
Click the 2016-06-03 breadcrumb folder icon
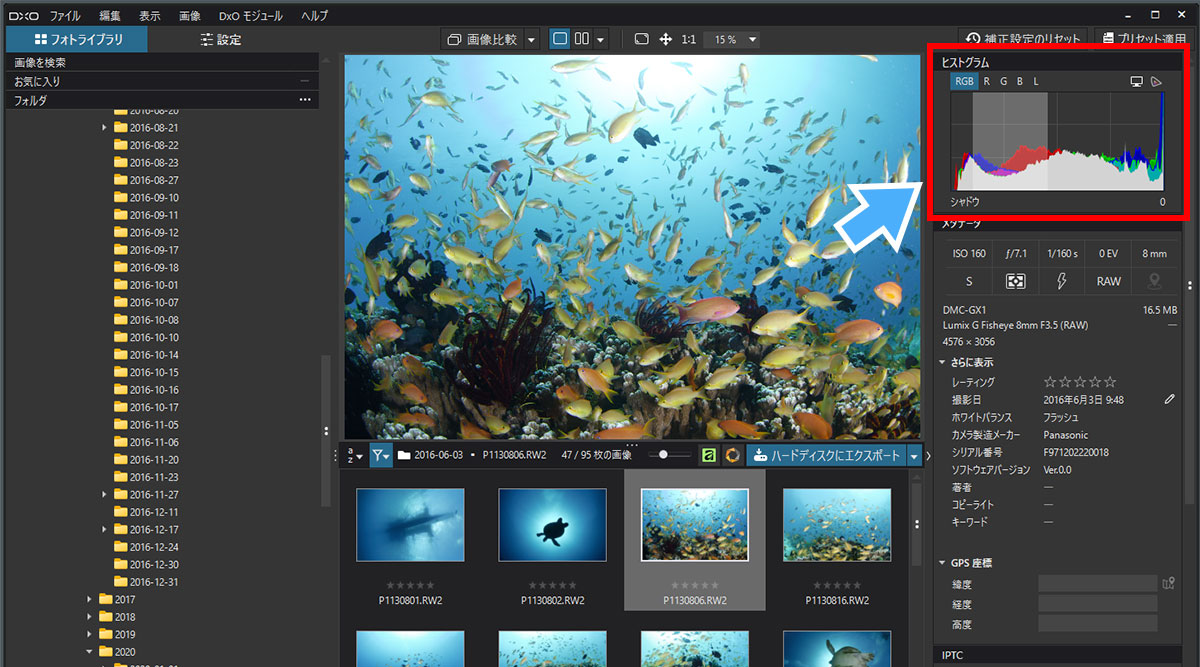coord(404,455)
